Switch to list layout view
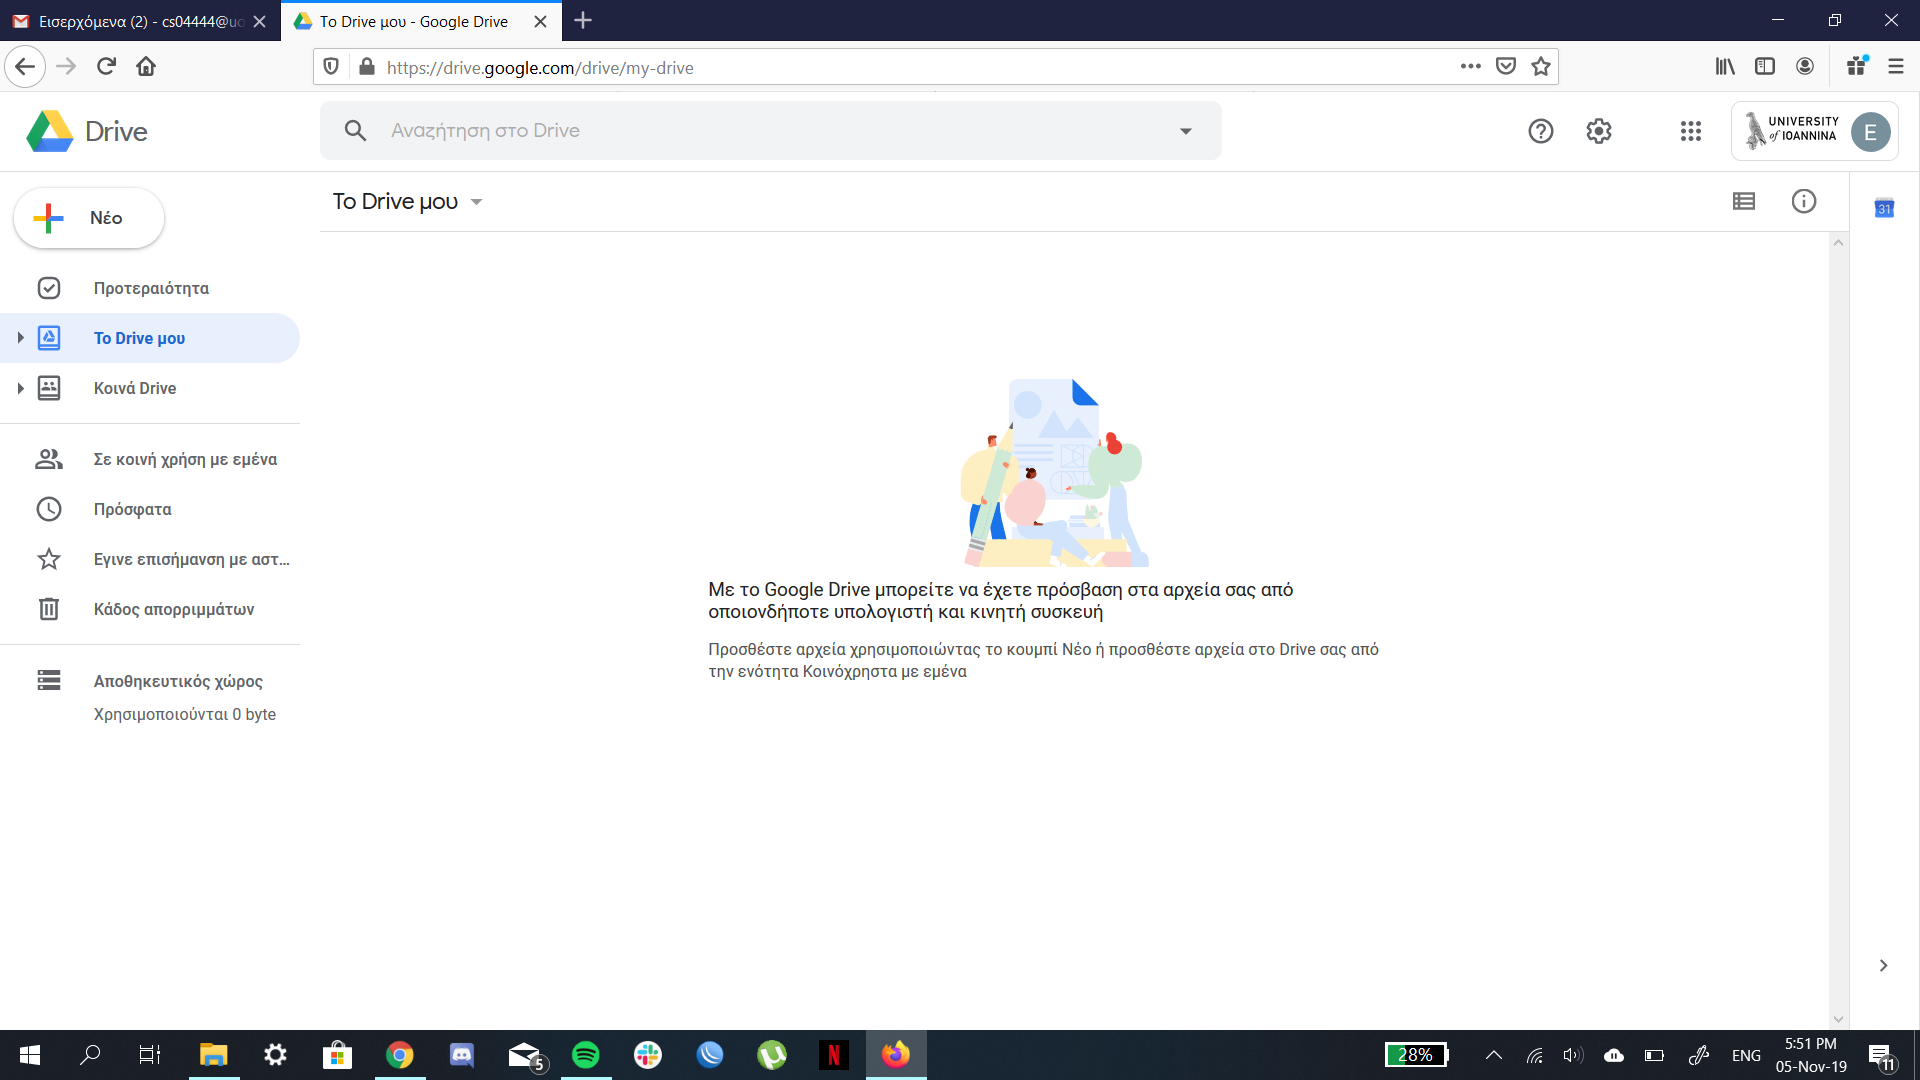The image size is (1920, 1080). pos(1743,201)
